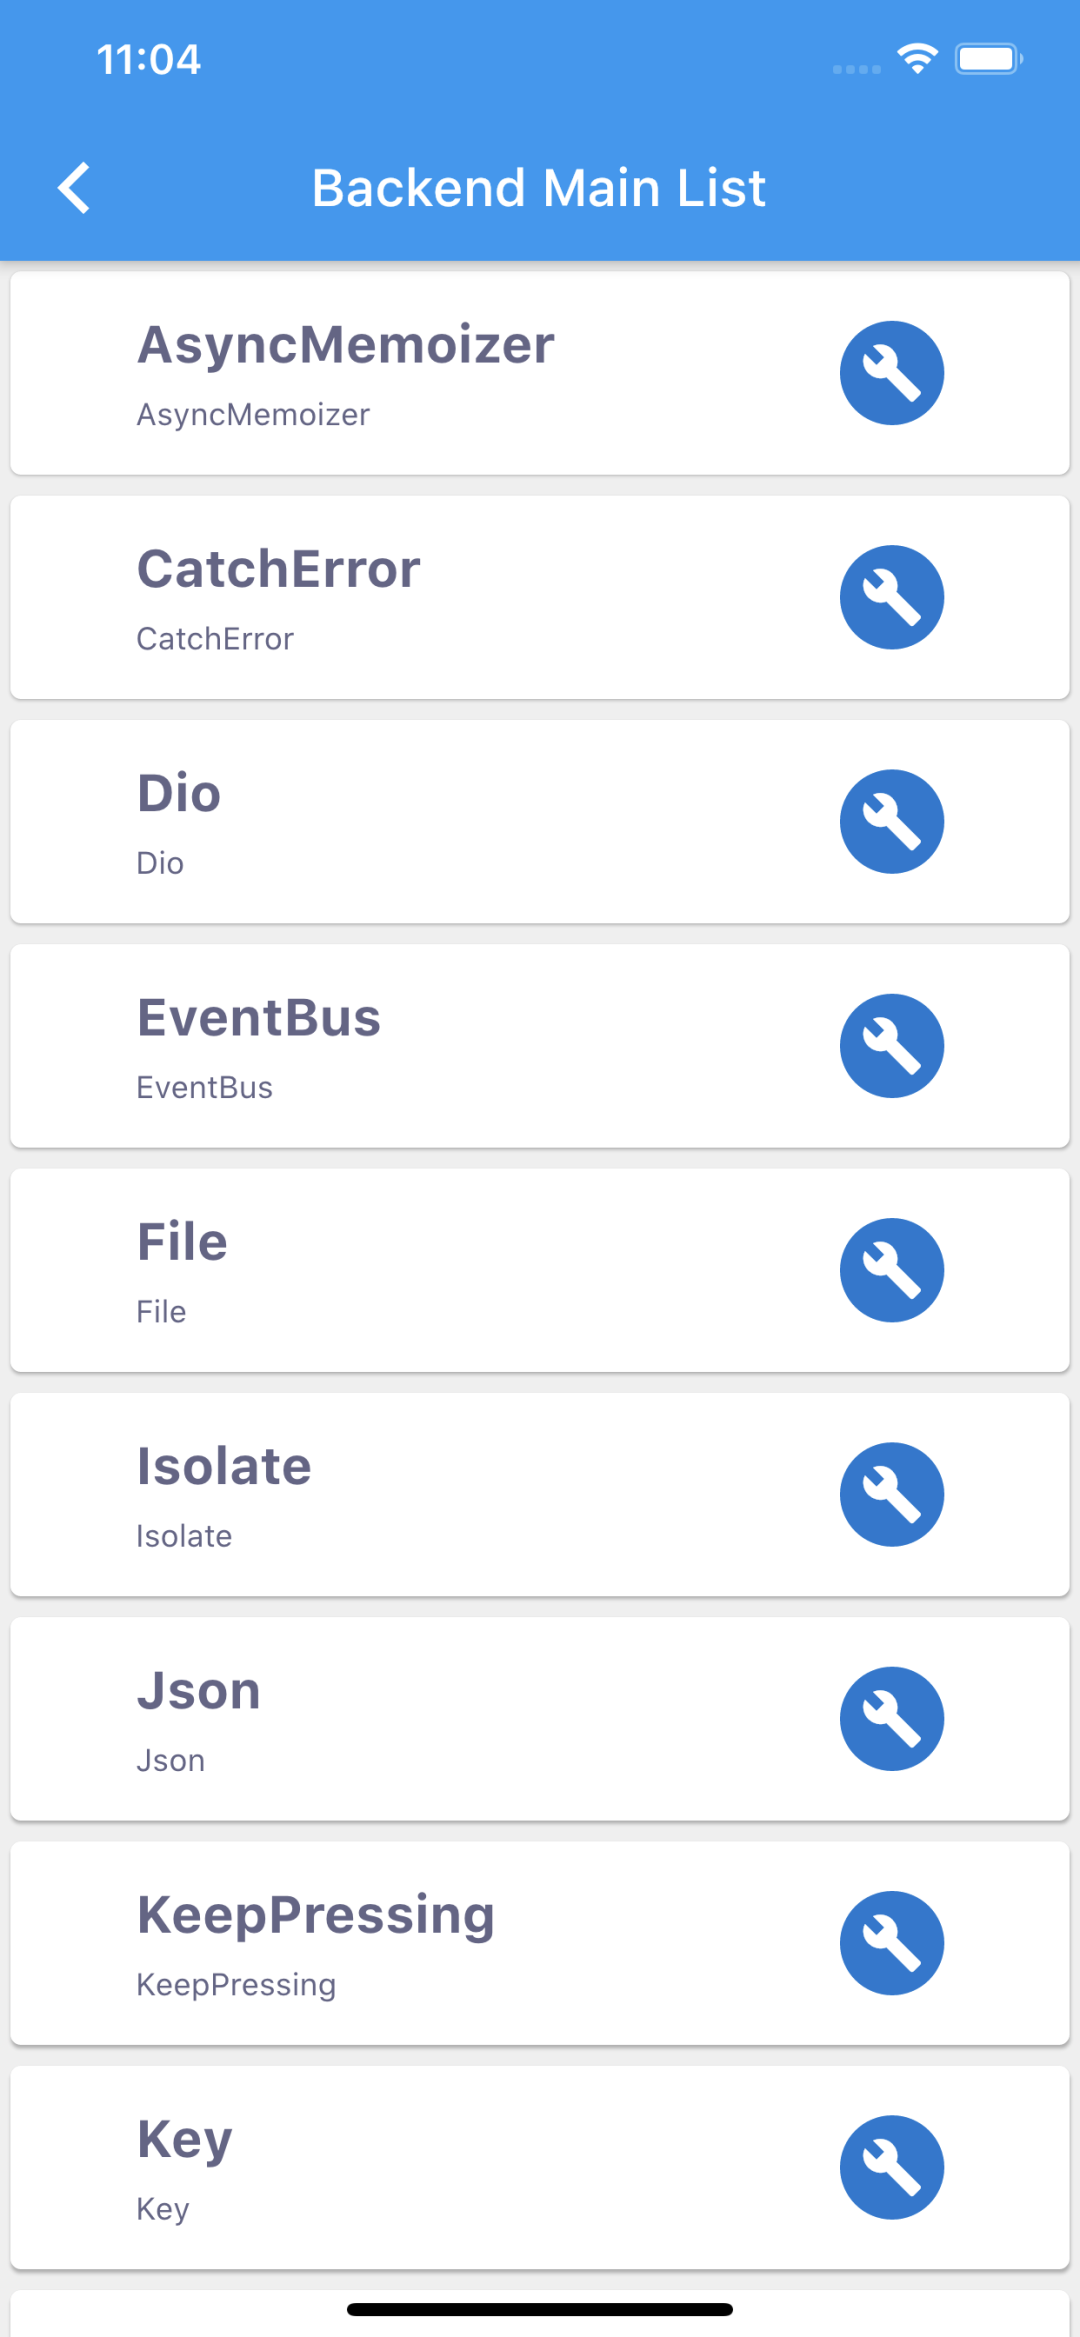
Task: Select the EventBus wrench icon
Action: point(891,1046)
